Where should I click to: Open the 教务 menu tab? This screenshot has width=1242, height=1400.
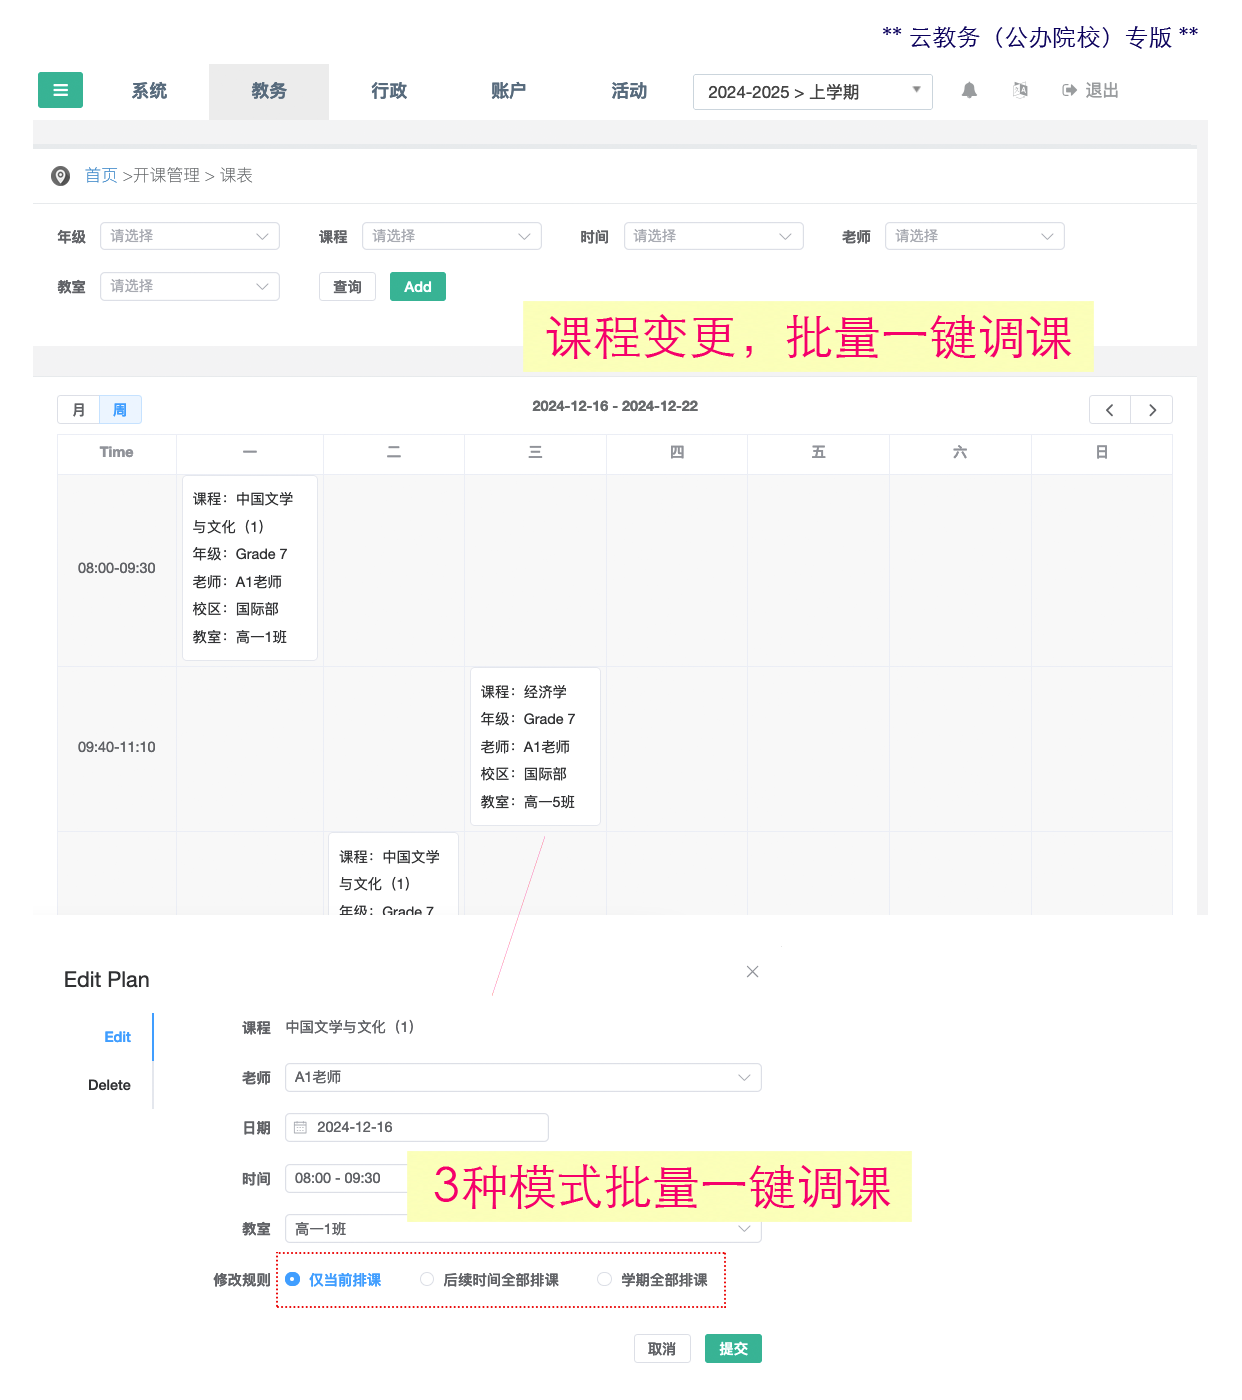(x=269, y=91)
